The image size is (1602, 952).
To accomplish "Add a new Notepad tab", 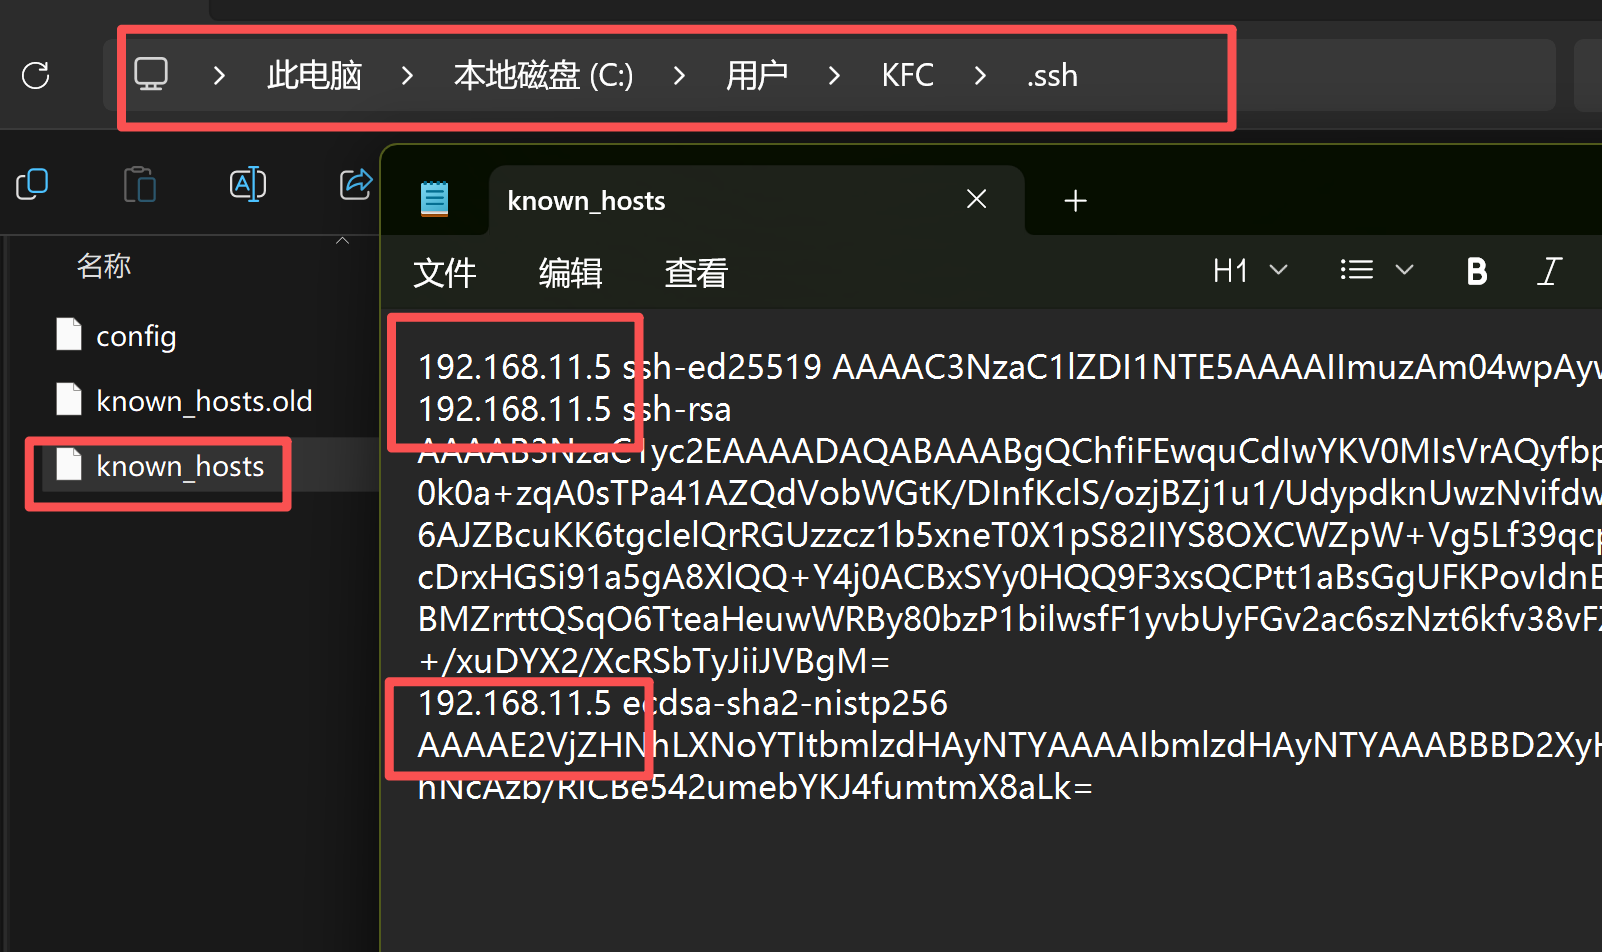I will (1075, 201).
